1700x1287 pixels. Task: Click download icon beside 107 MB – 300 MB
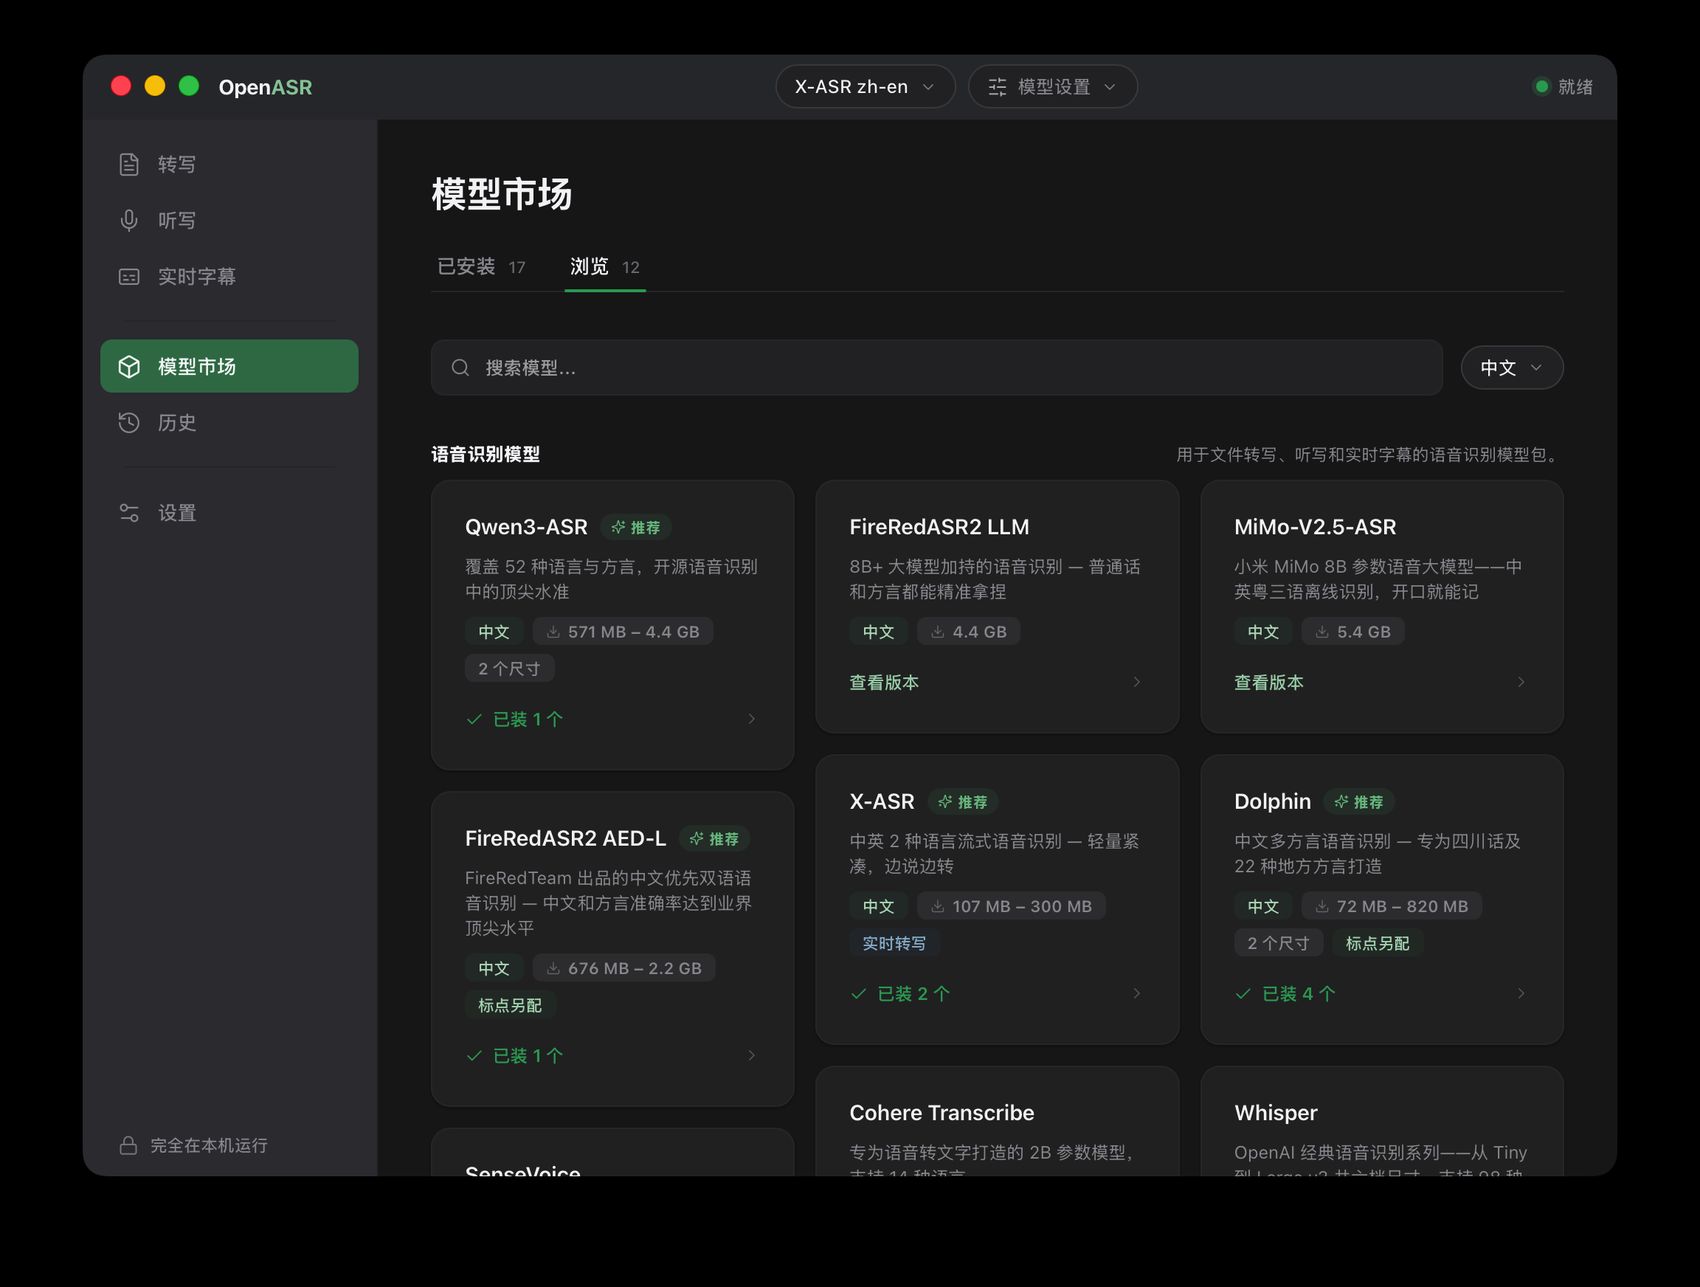point(937,907)
